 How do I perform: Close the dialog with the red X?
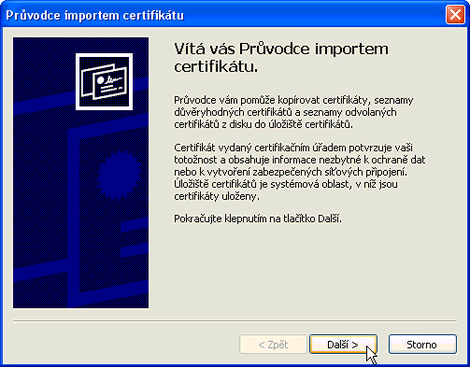(x=455, y=15)
